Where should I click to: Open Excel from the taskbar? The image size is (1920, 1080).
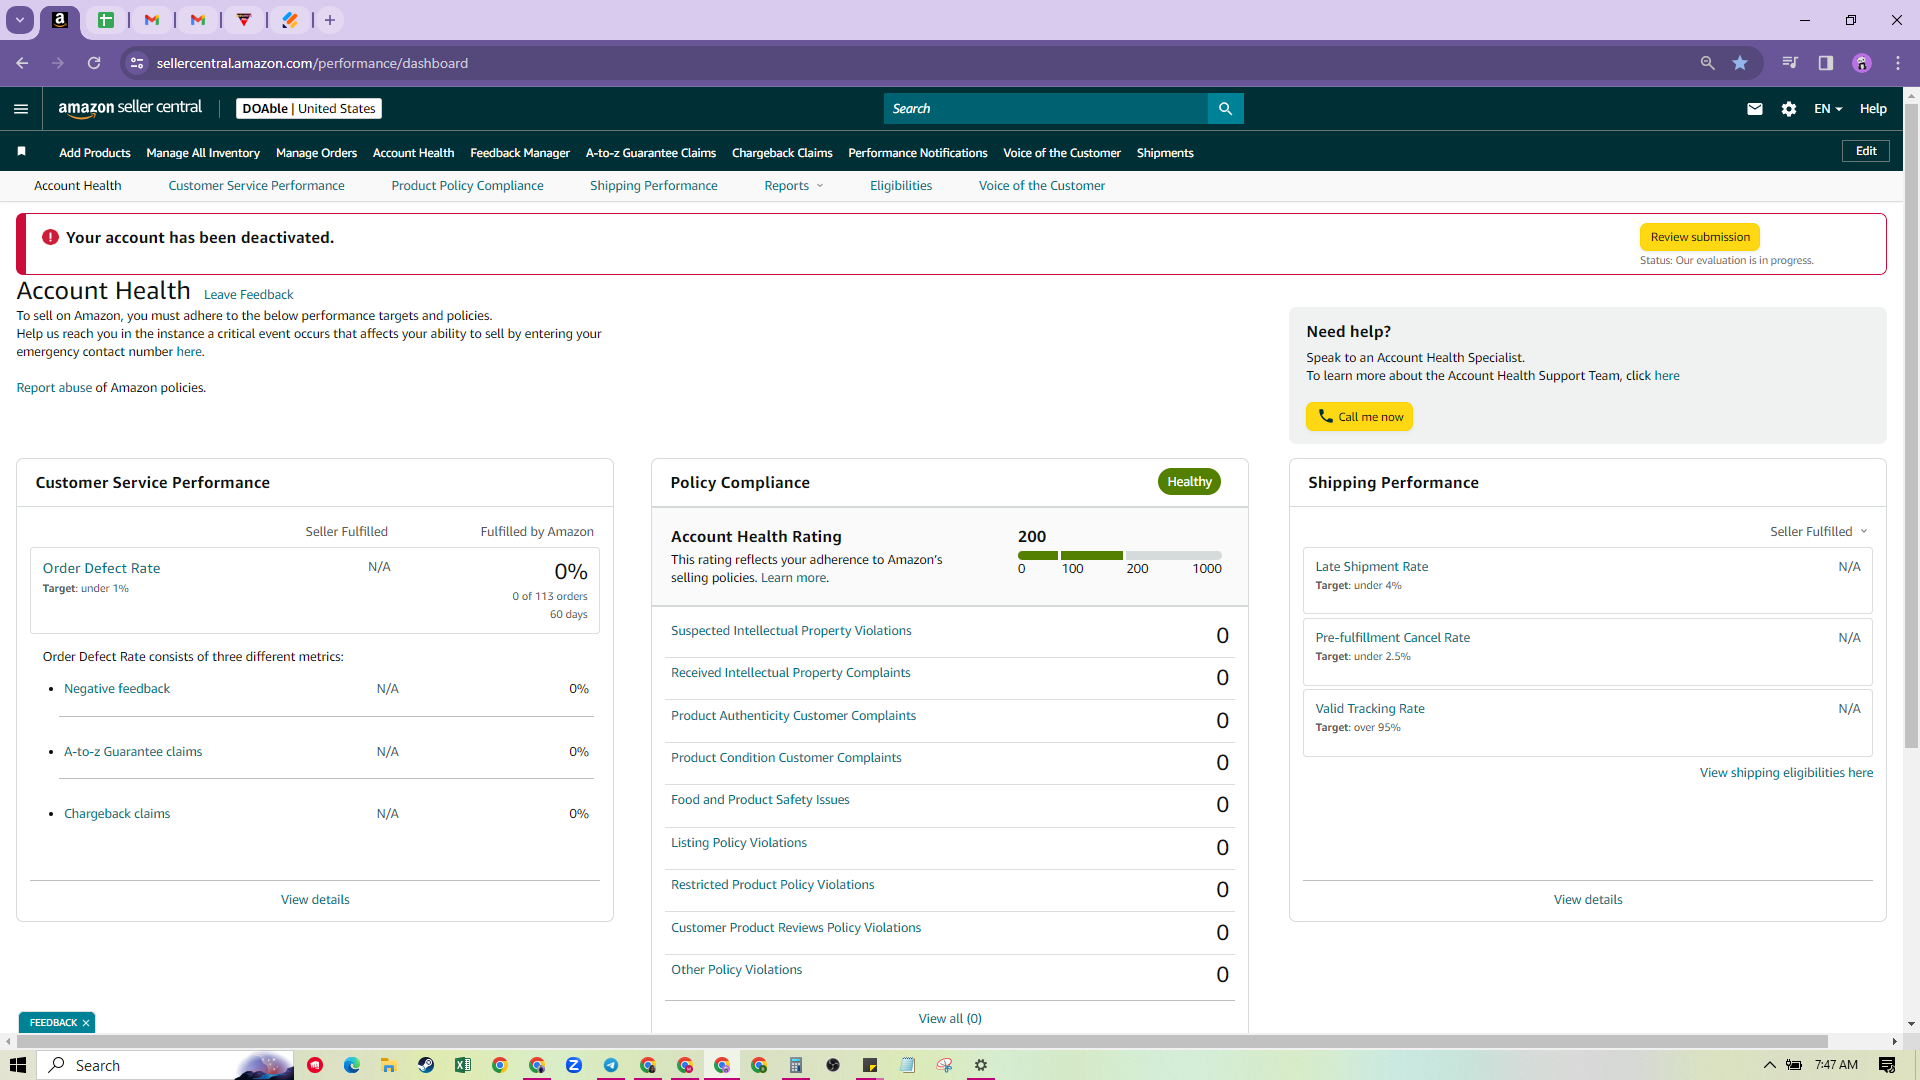pos(463,1065)
